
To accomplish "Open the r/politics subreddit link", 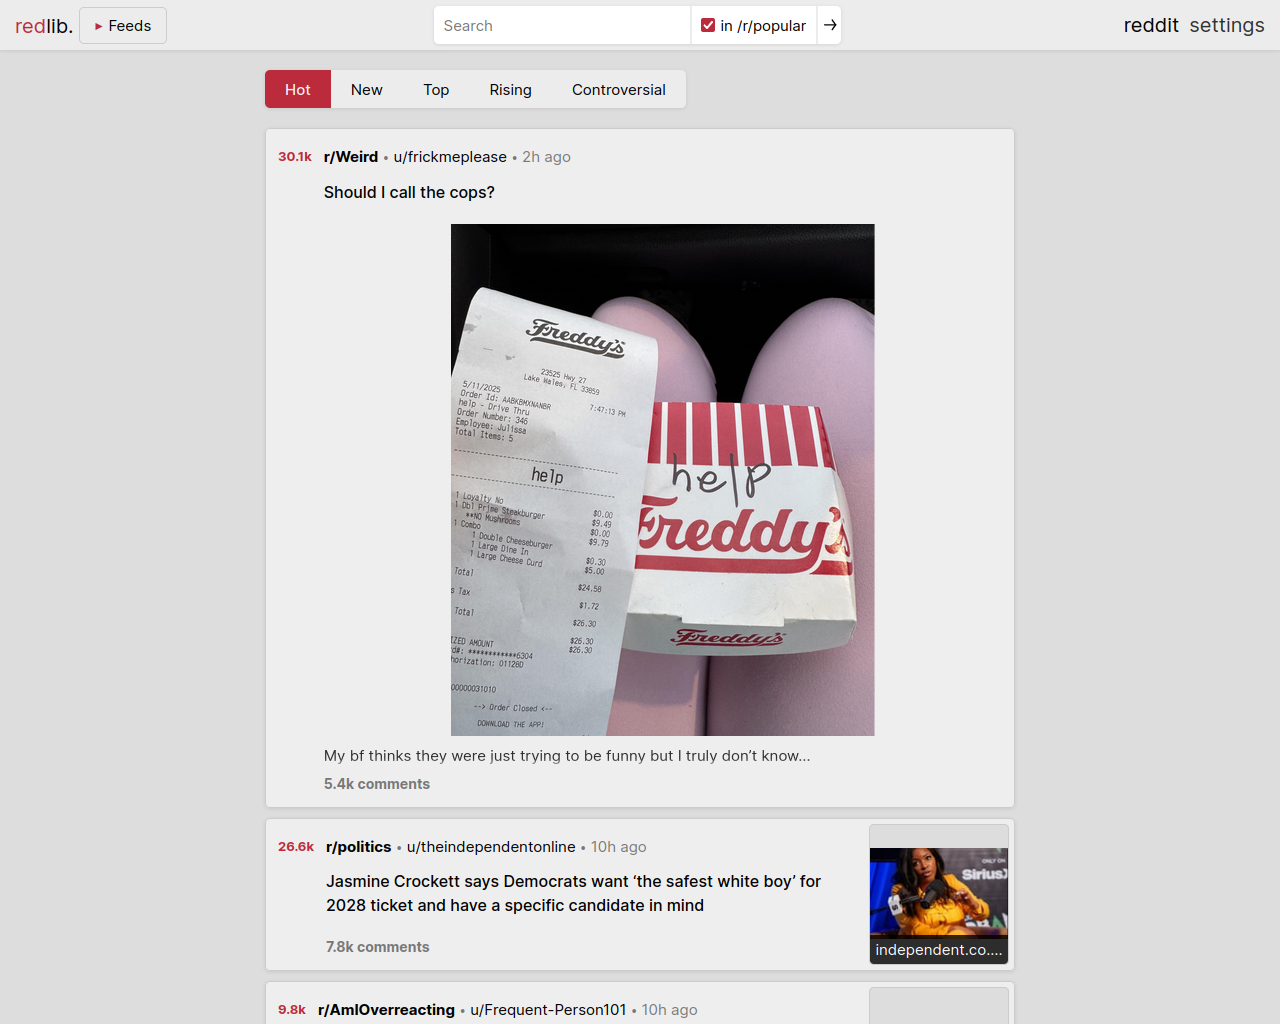I will 358,847.
